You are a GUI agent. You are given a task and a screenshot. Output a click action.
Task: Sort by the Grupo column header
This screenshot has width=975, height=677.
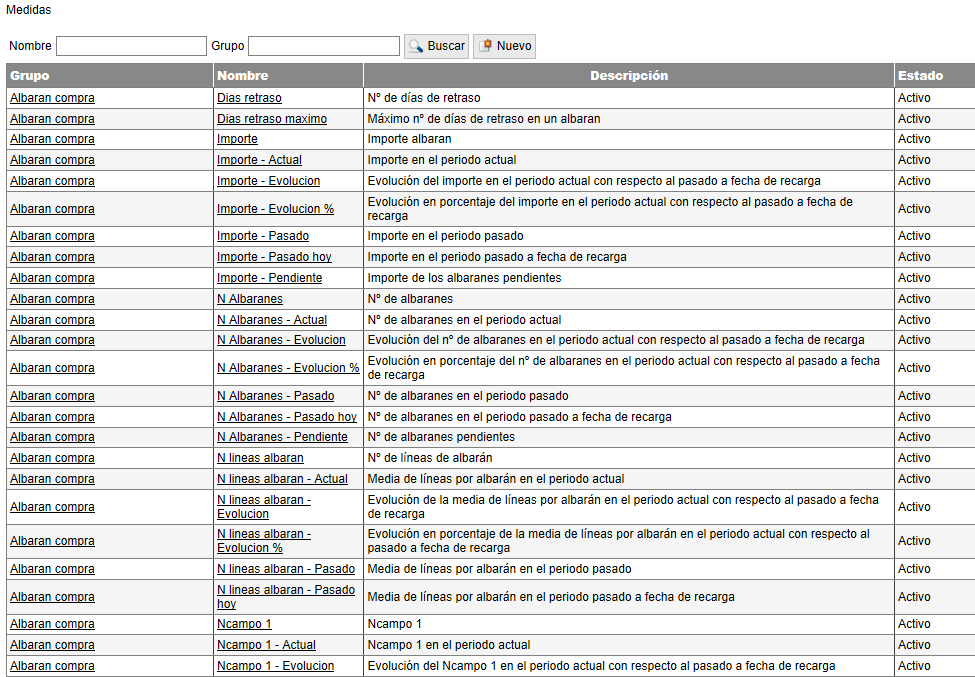(30, 76)
